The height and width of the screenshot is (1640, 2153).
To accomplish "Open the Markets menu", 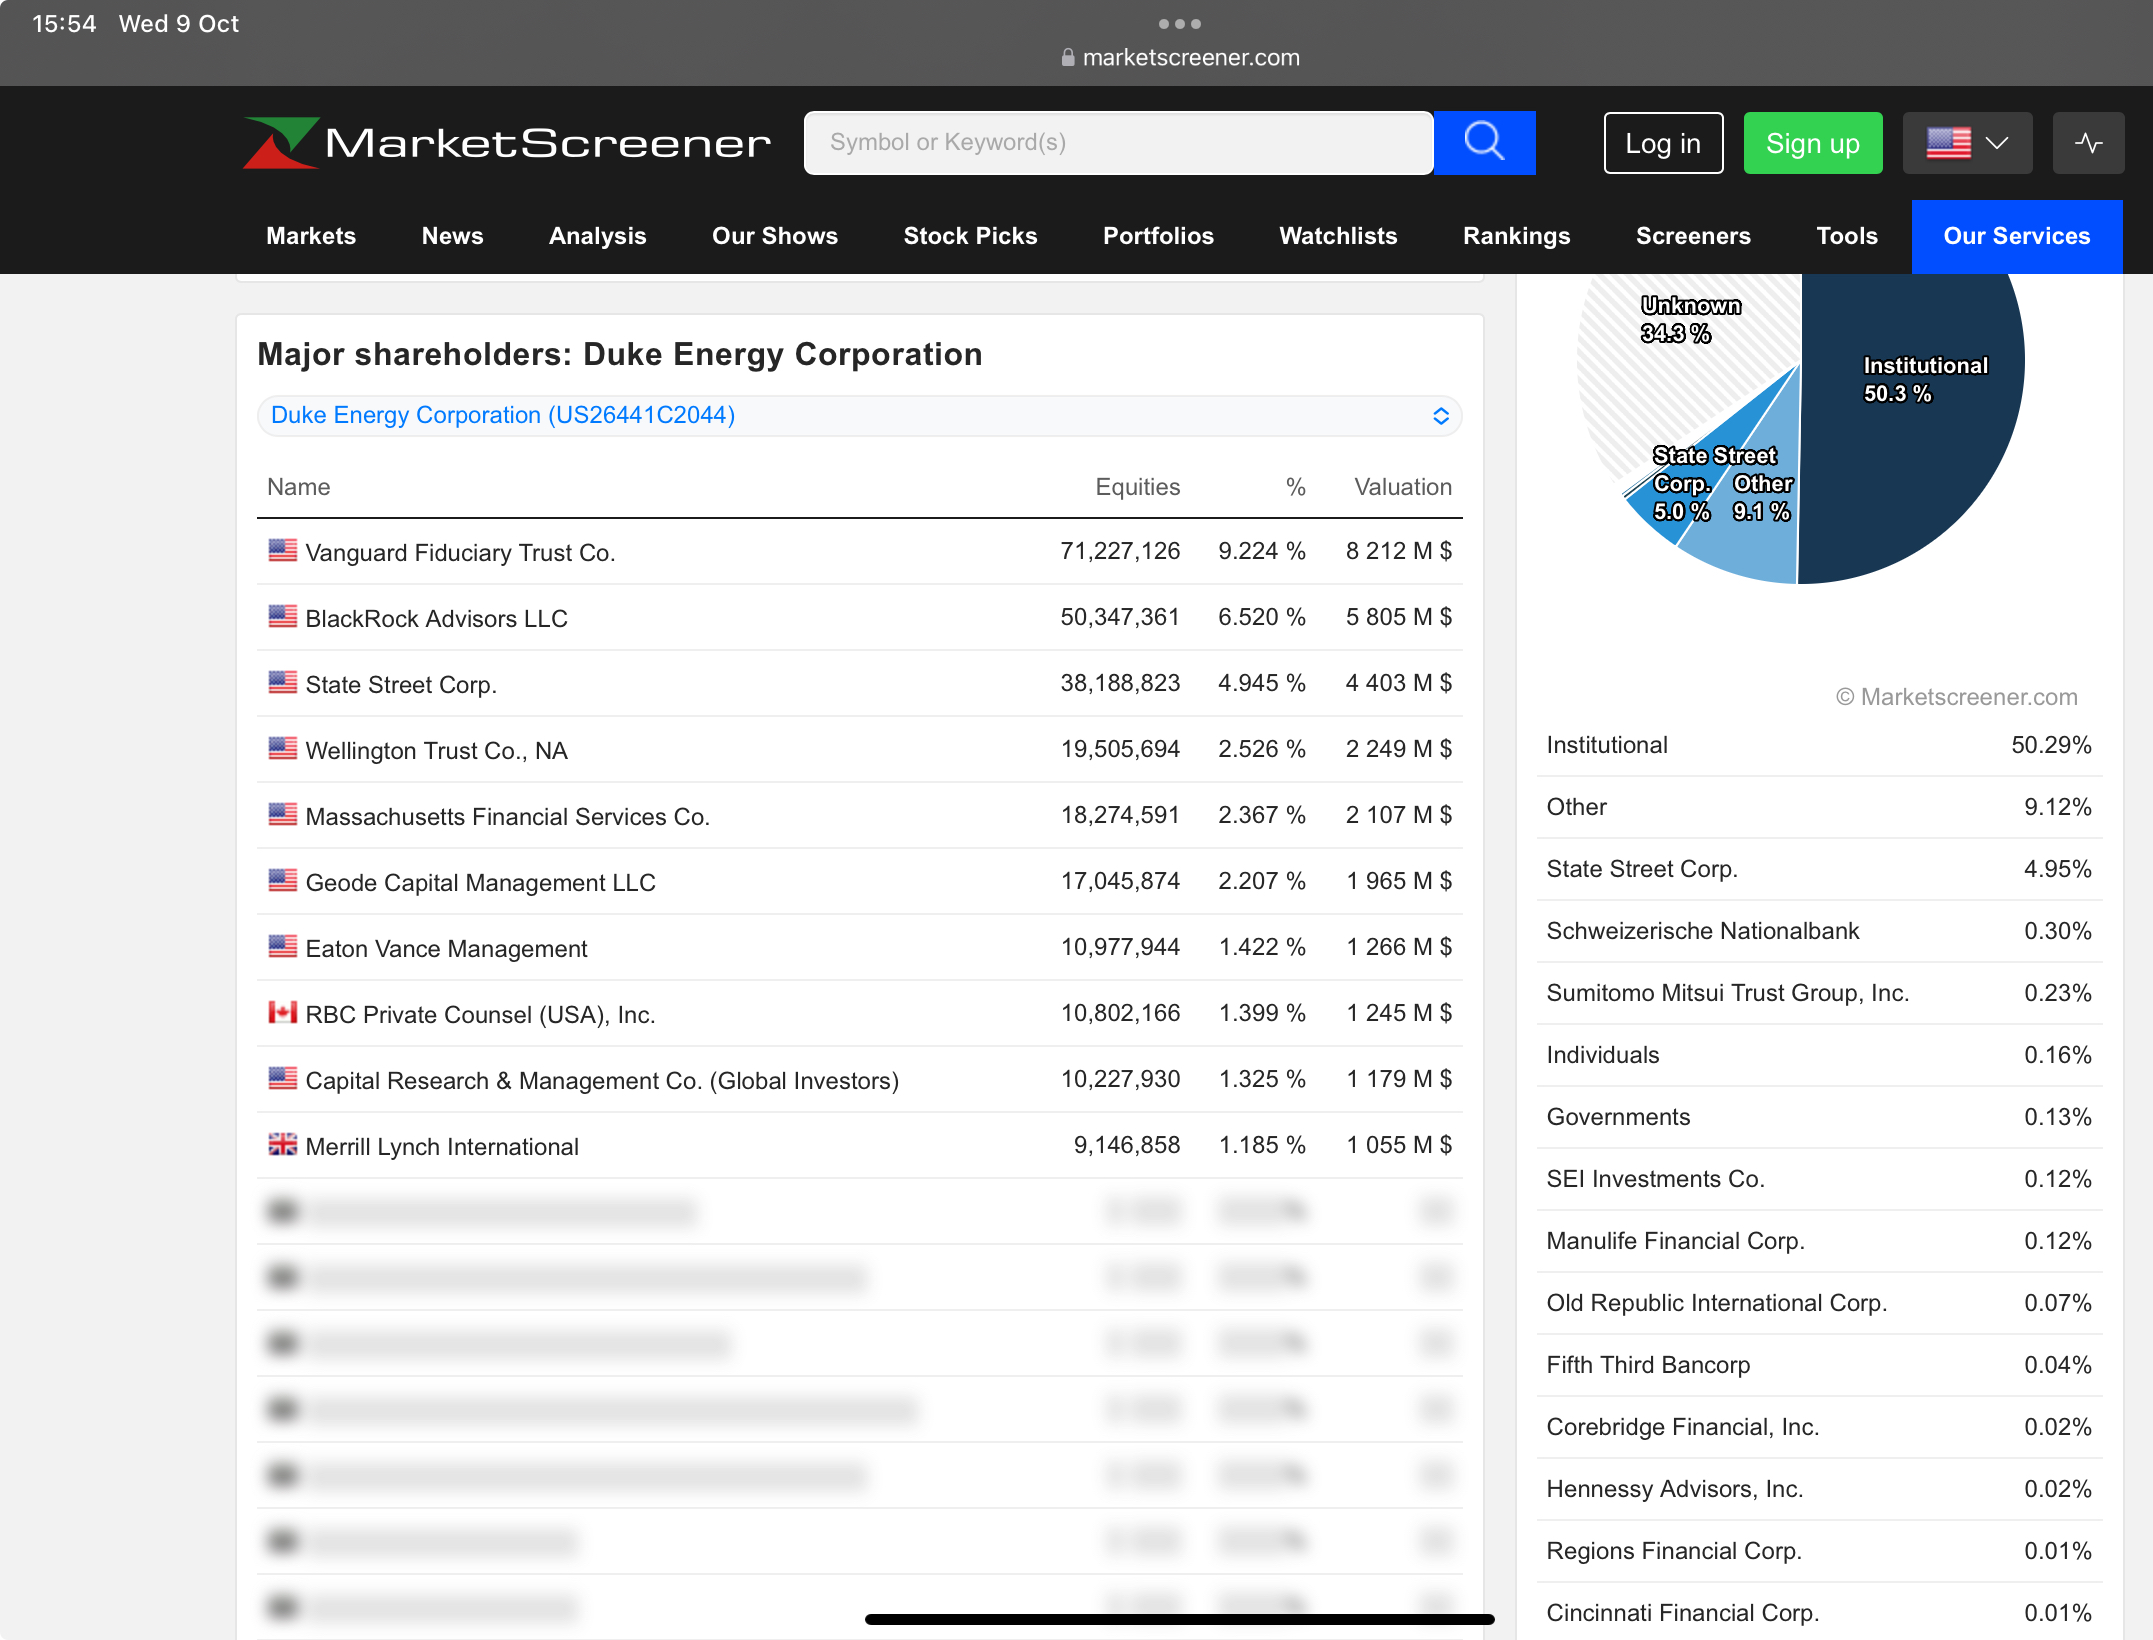I will point(311,236).
